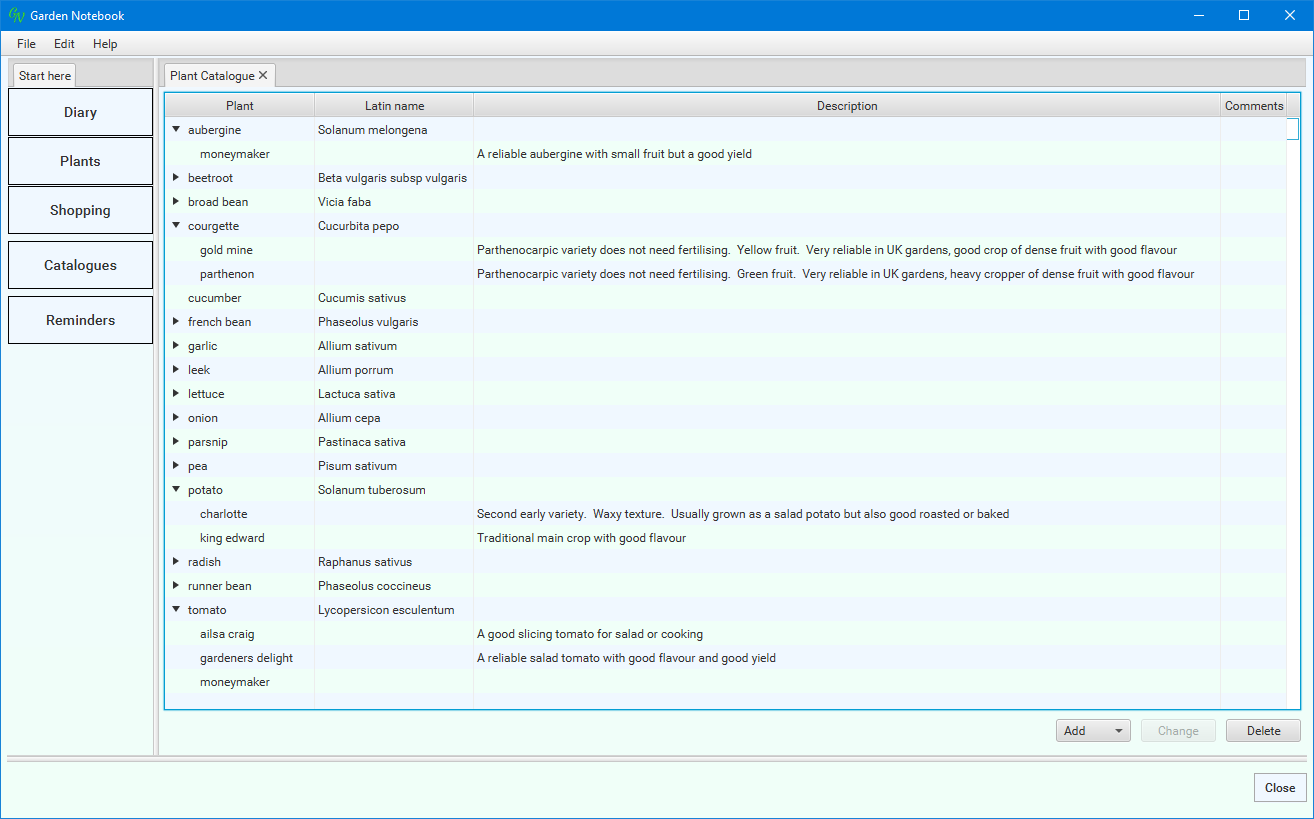The width and height of the screenshot is (1314, 819).
Task: Open the Diary section
Action: (80, 113)
